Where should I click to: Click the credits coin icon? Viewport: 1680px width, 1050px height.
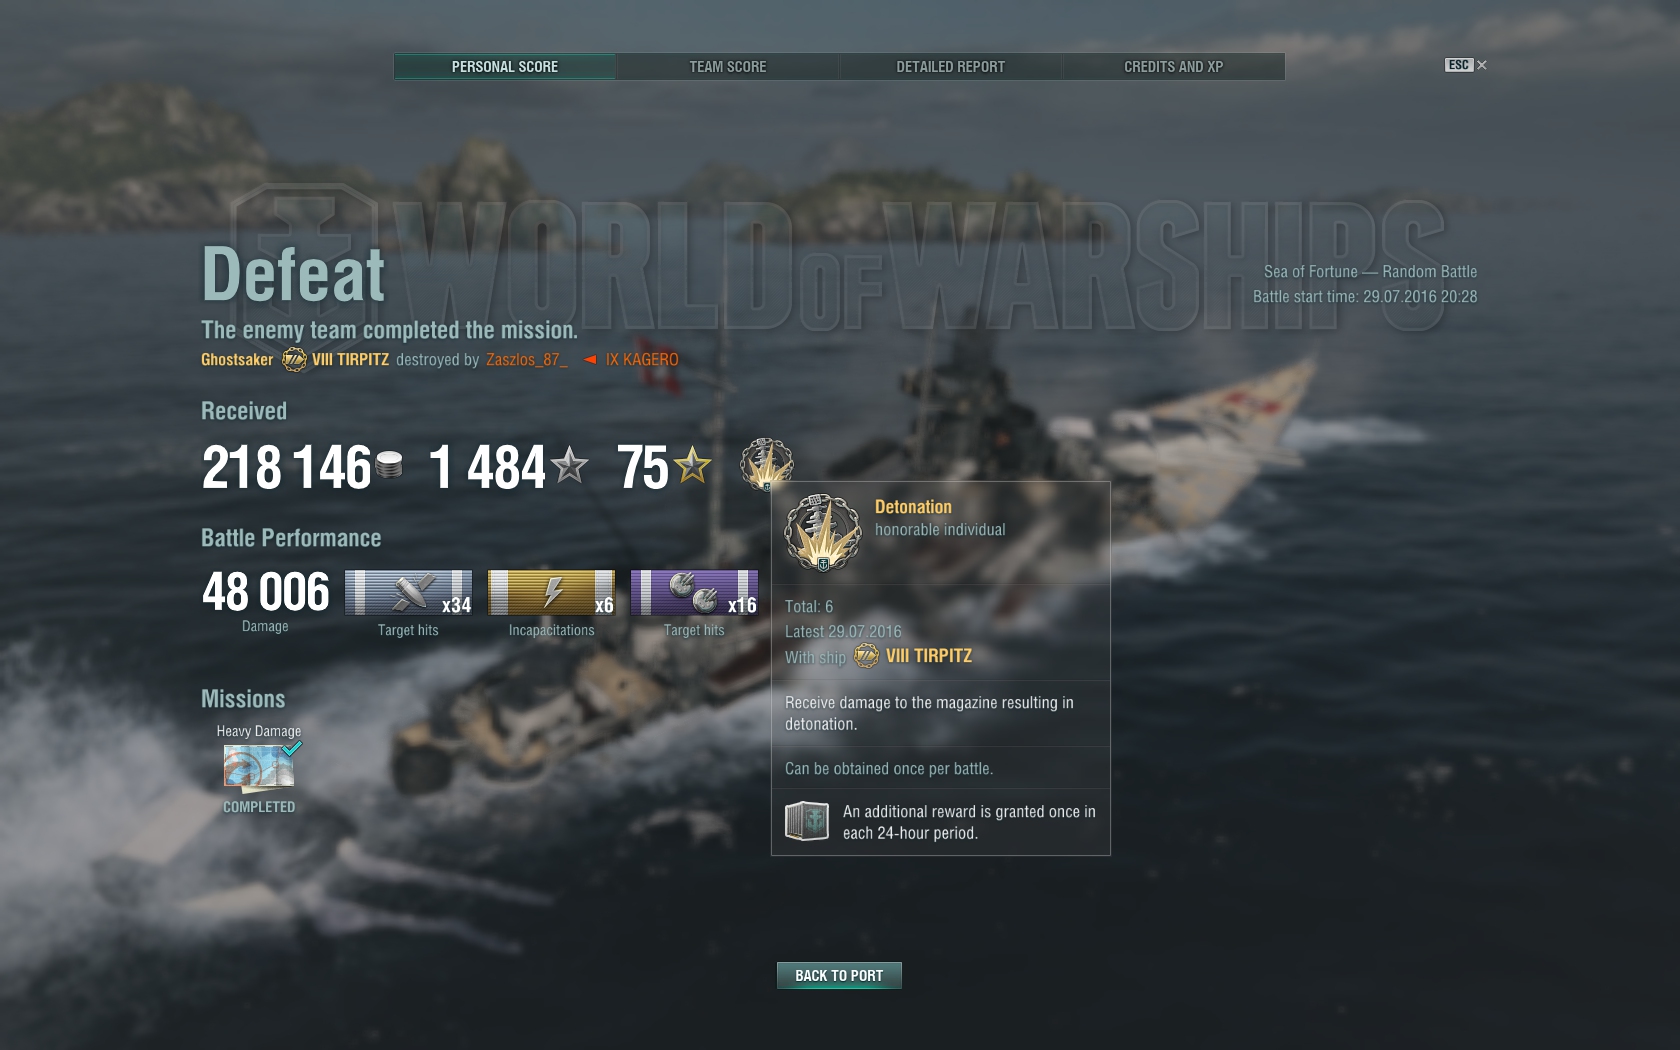[389, 465]
